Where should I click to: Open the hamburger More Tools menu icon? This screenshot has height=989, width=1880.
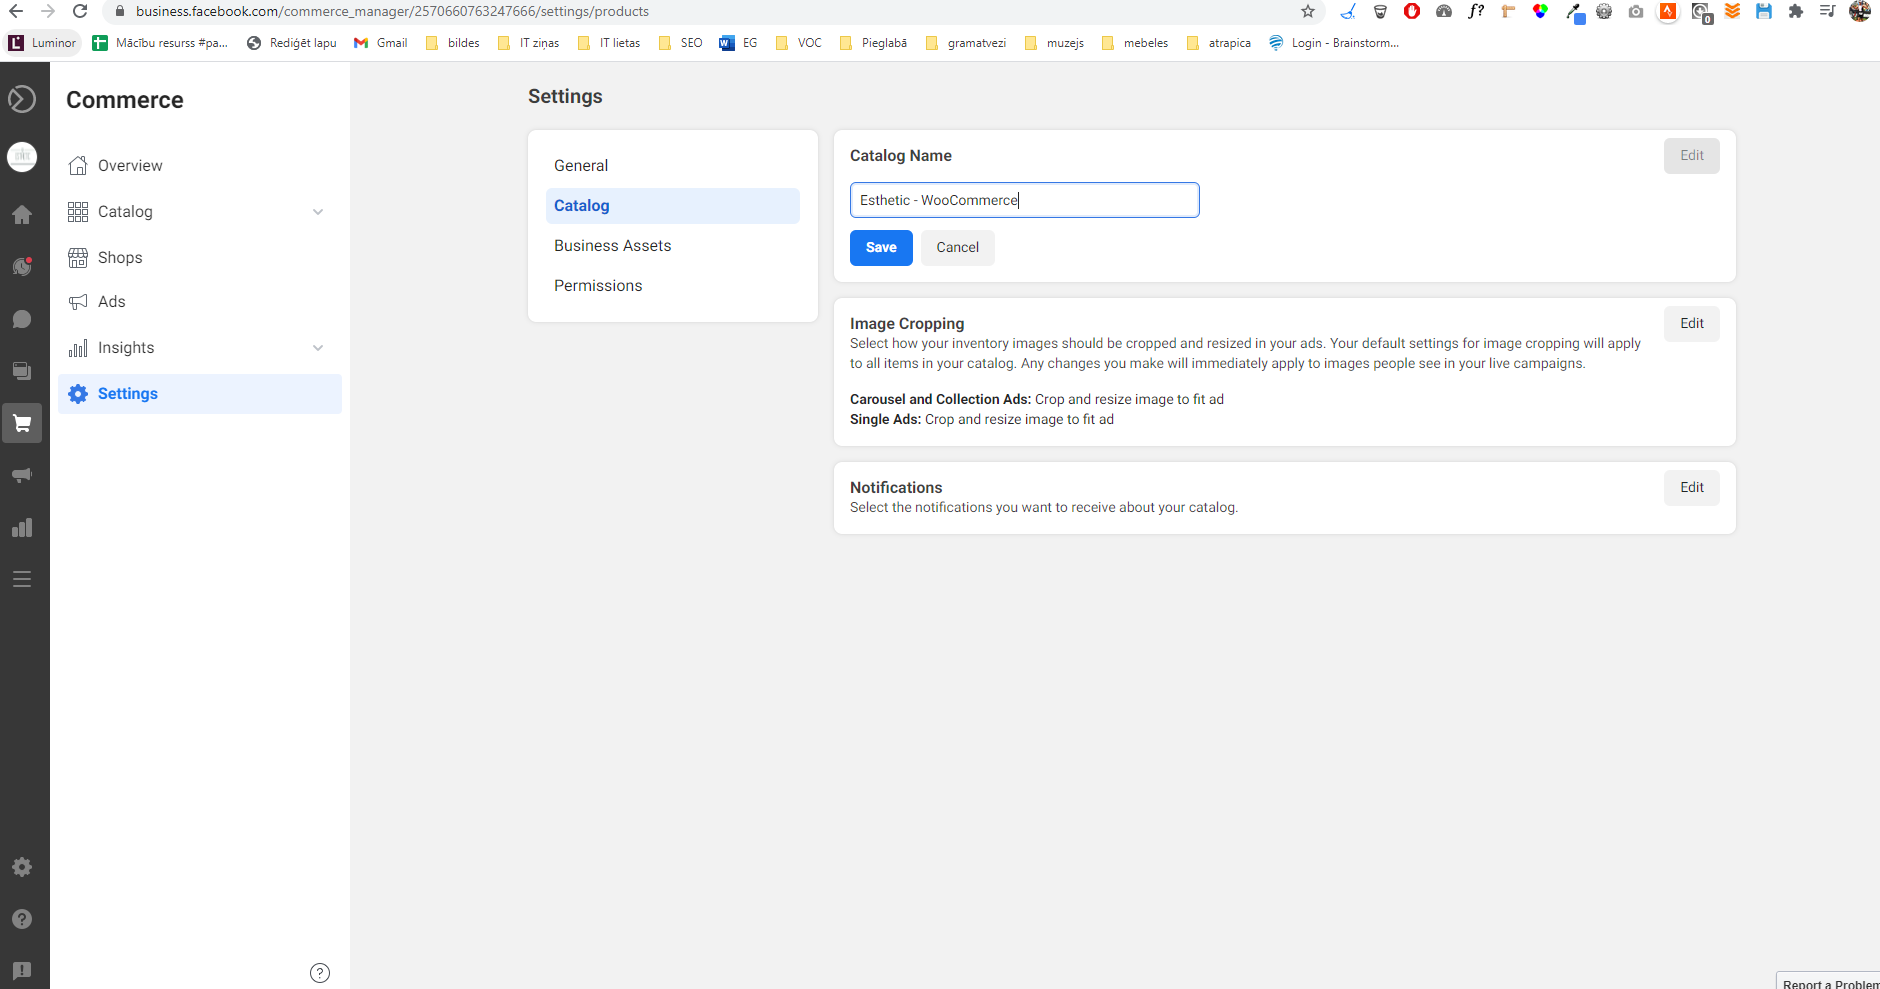(22, 579)
